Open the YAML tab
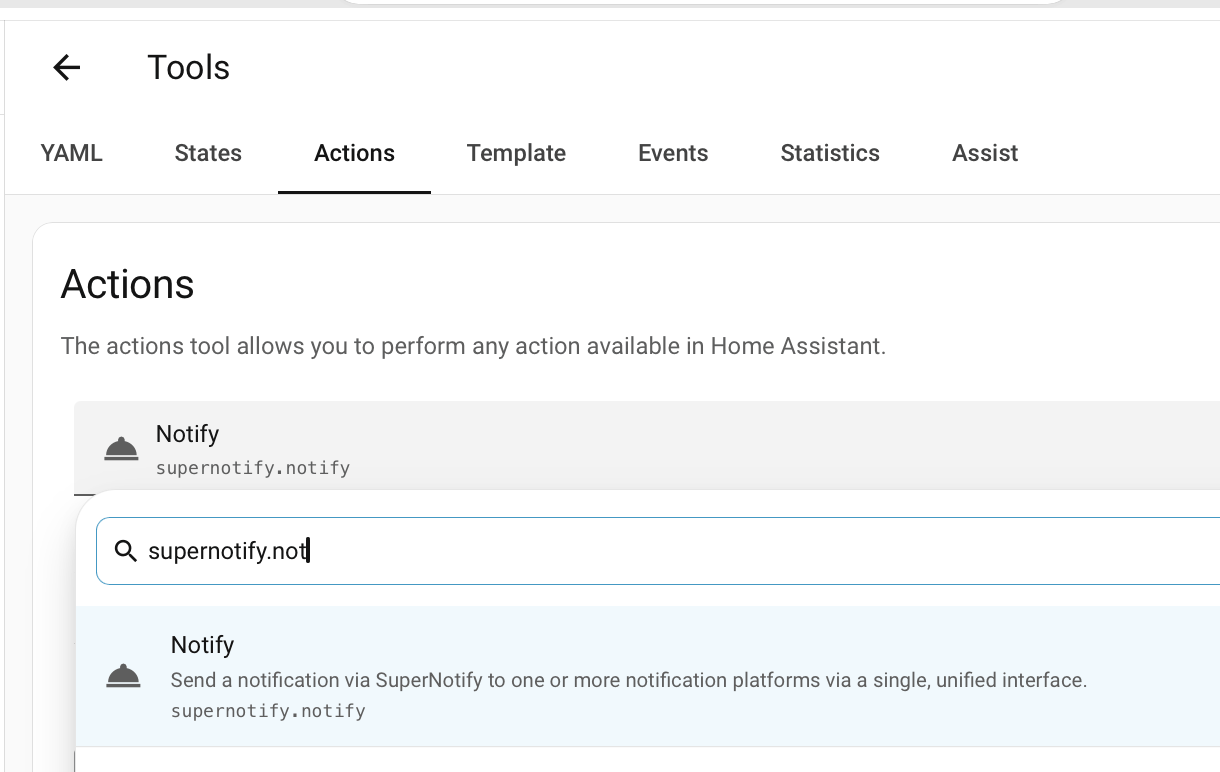1220x772 pixels. [x=72, y=153]
